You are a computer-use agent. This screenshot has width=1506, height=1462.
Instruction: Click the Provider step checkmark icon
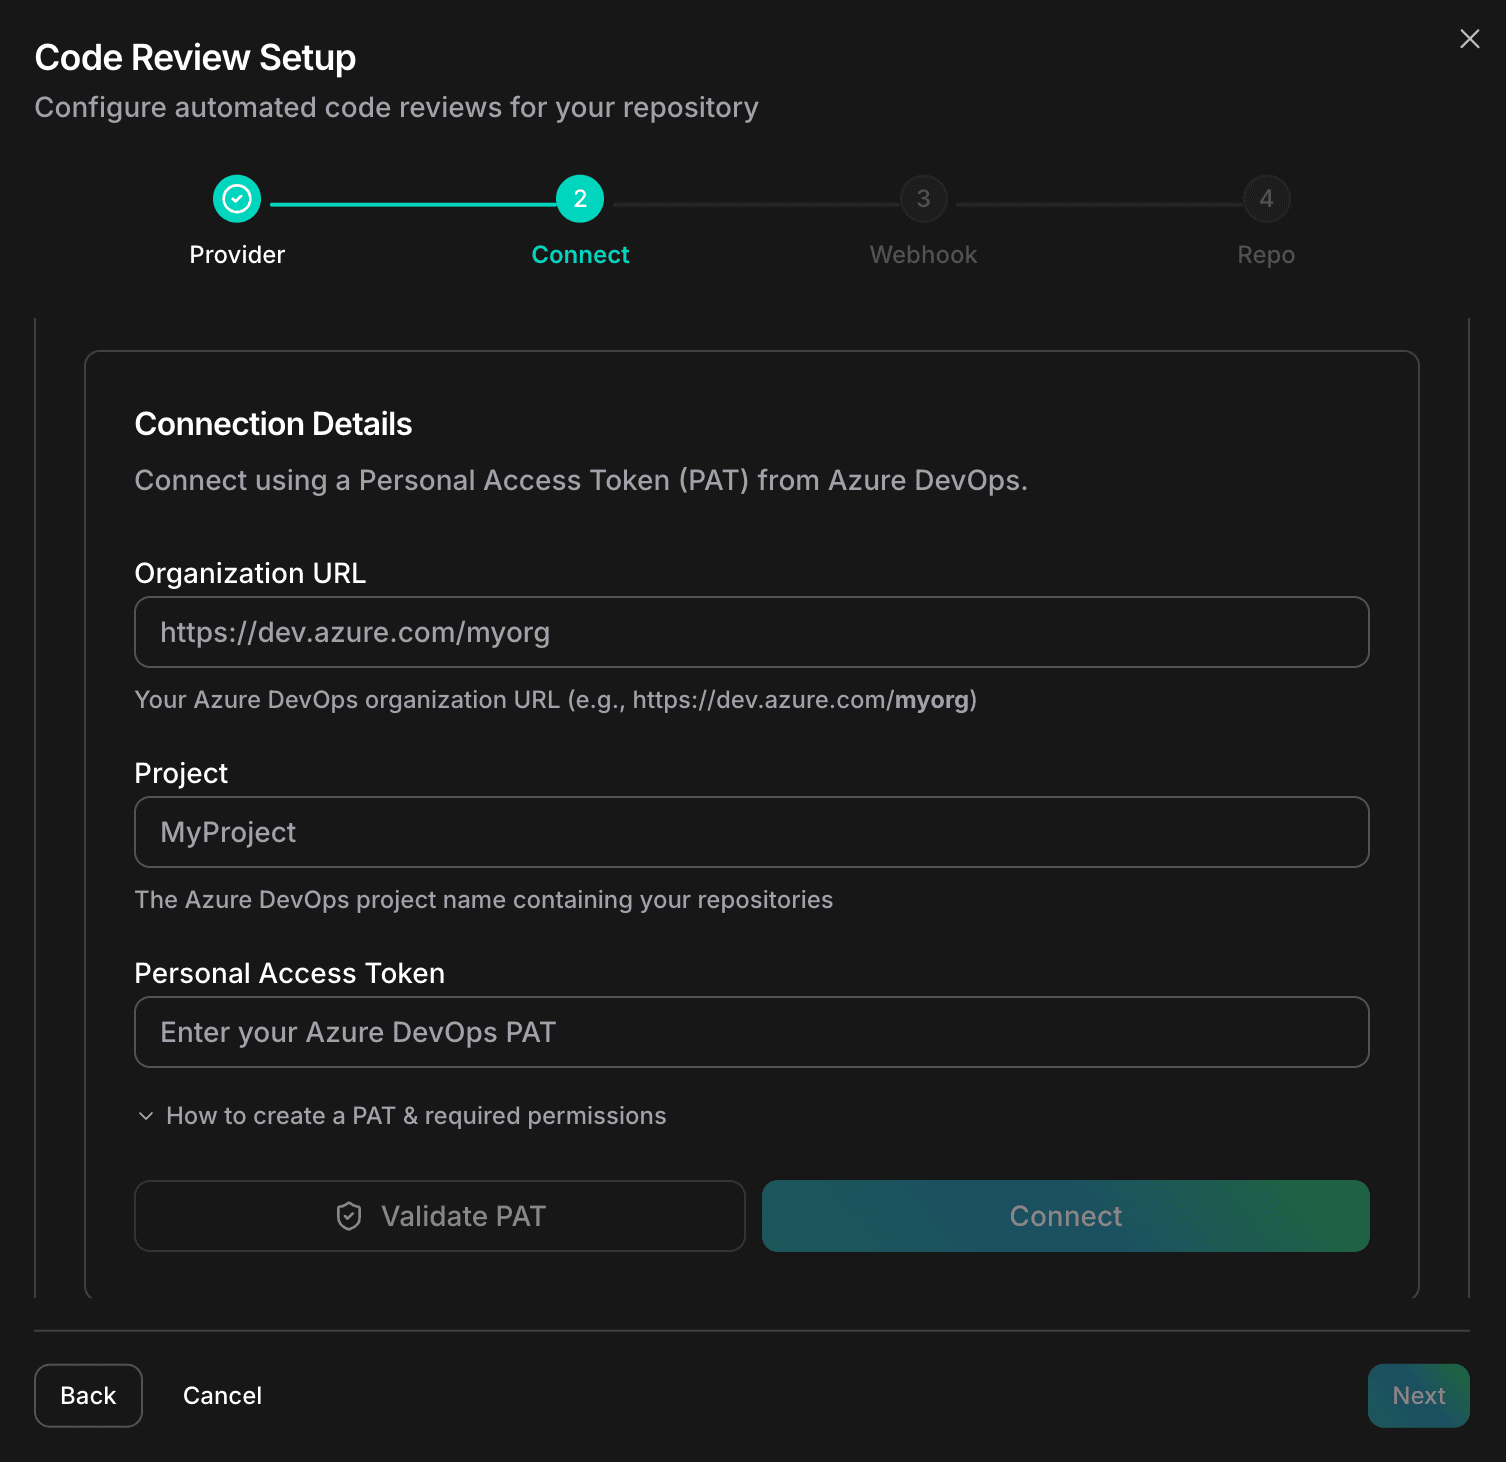coord(236,198)
